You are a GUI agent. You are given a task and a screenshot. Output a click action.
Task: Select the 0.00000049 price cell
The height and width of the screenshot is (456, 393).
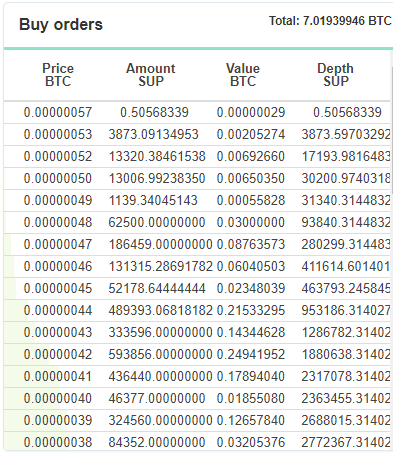coord(58,200)
